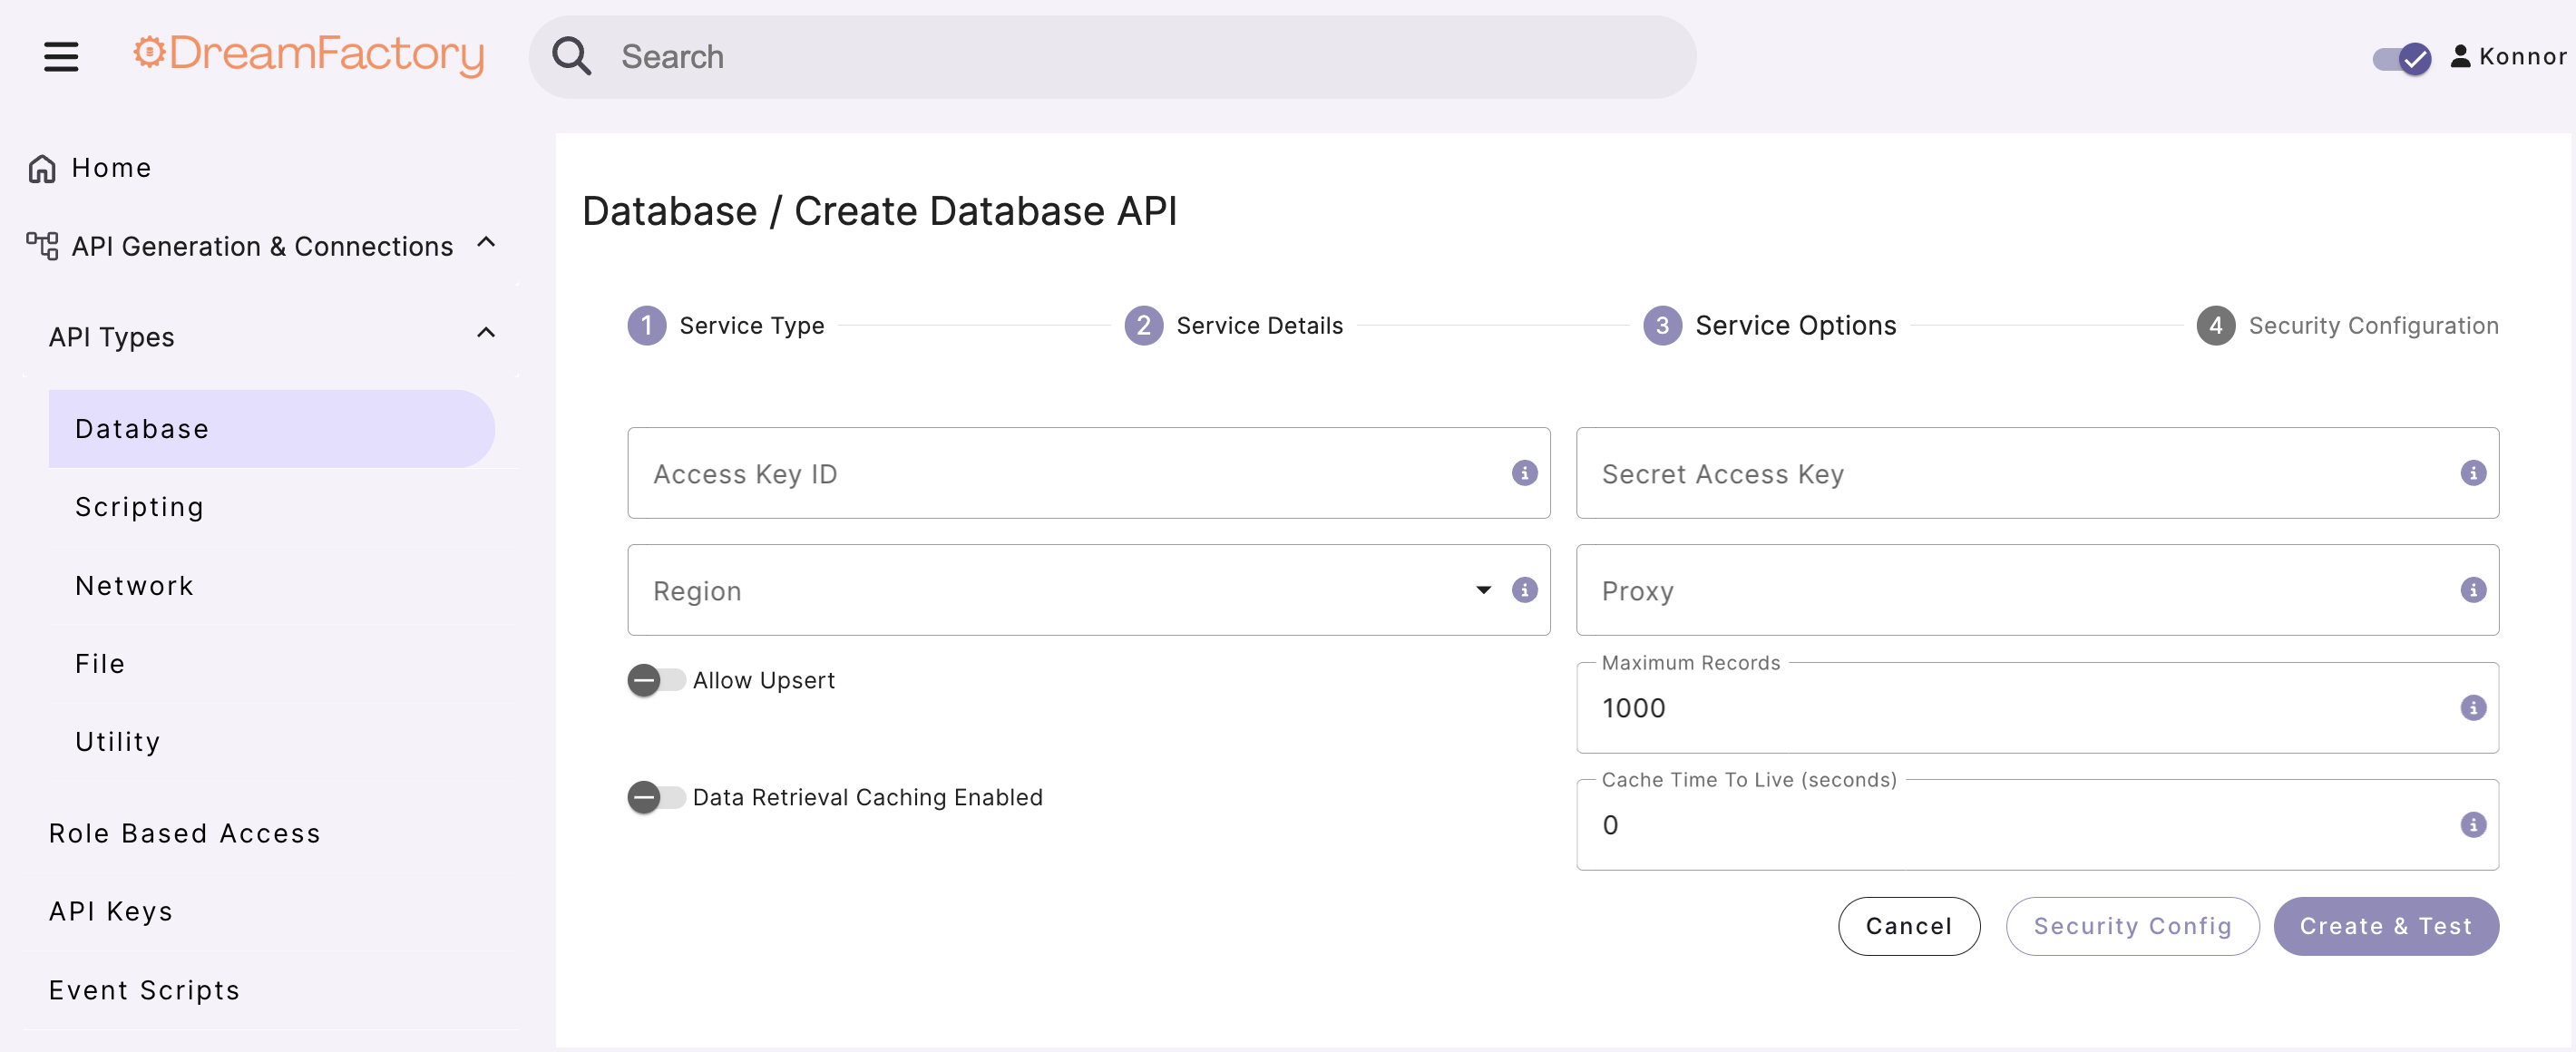
Task: Click info icon in Proxy field
Action: coord(2472,590)
